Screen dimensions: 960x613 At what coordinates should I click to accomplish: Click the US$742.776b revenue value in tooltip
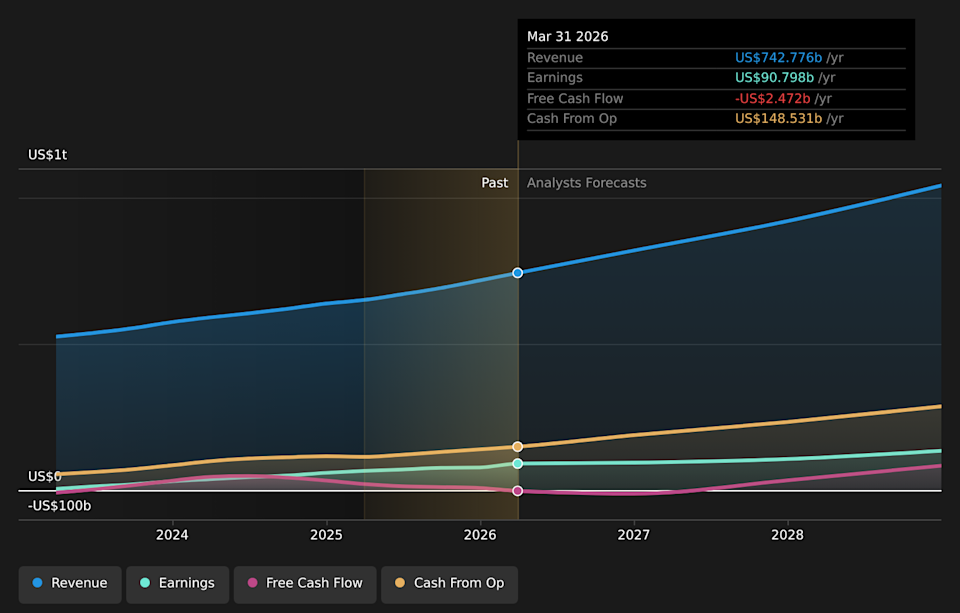pos(778,58)
